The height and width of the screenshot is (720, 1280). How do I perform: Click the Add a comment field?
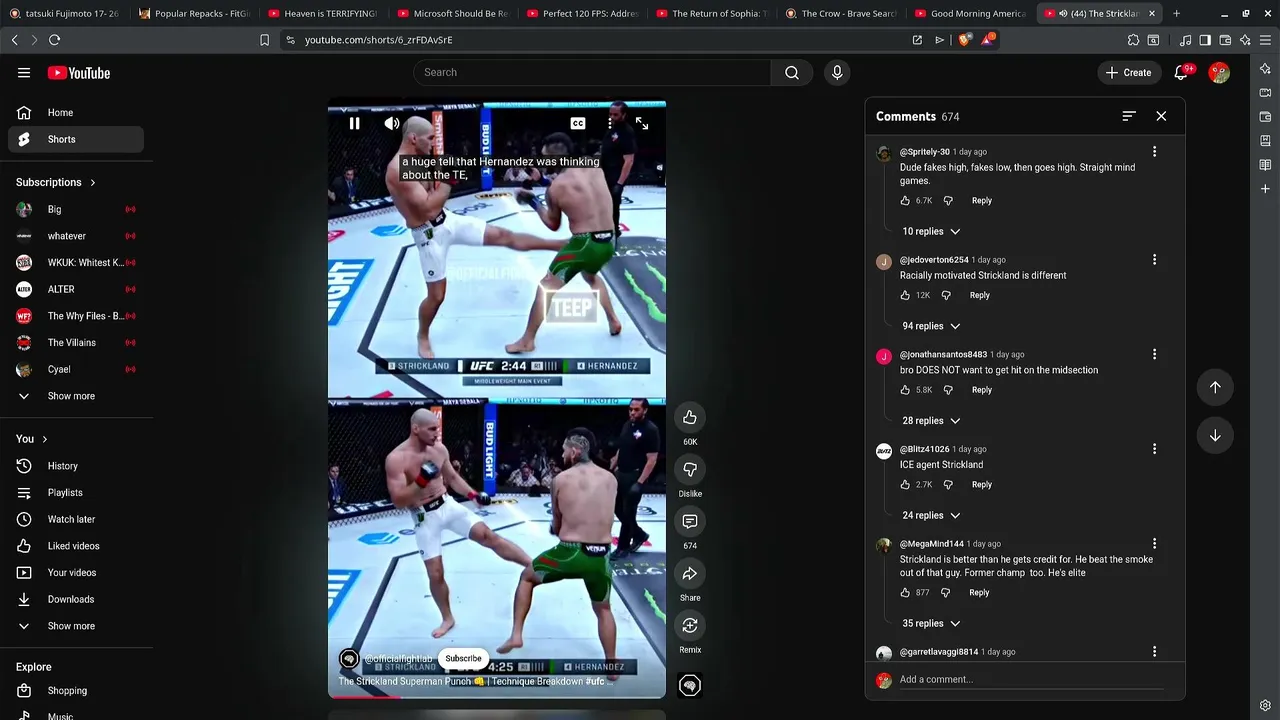tap(1030, 680)
